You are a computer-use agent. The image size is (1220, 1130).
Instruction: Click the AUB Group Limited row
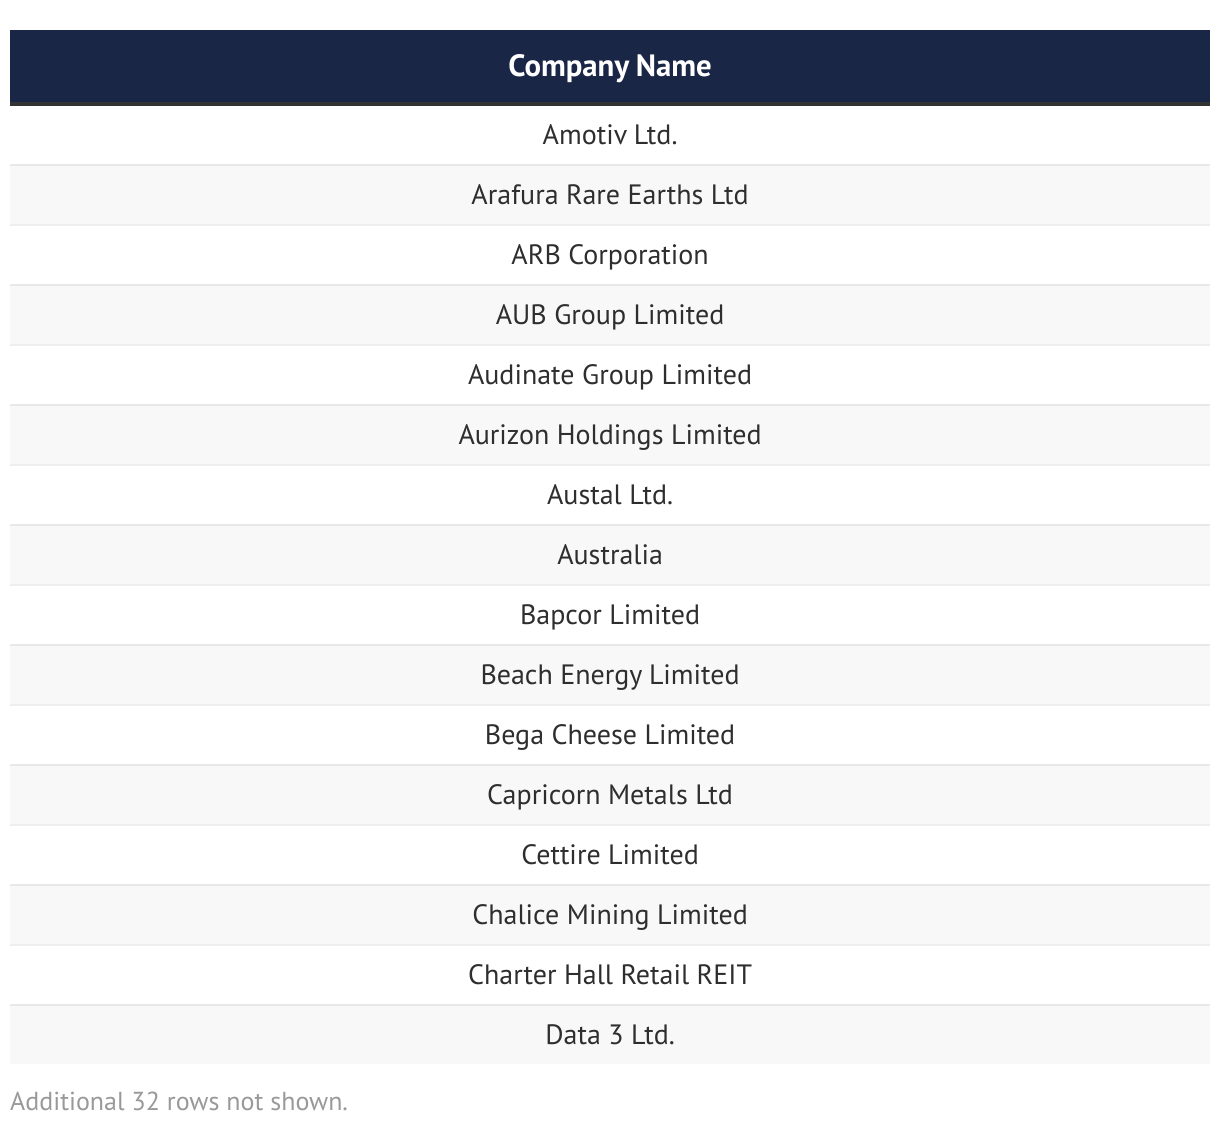pos(609,315)
